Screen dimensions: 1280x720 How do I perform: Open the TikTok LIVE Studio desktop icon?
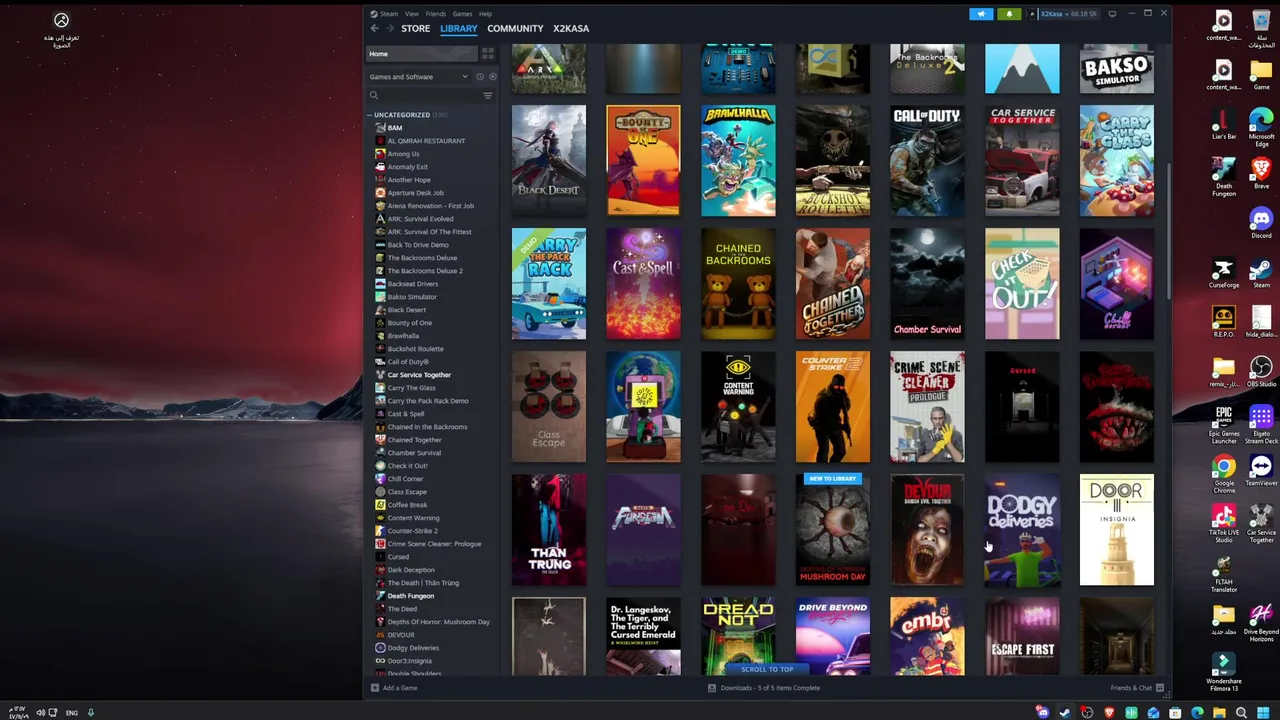1224,521
